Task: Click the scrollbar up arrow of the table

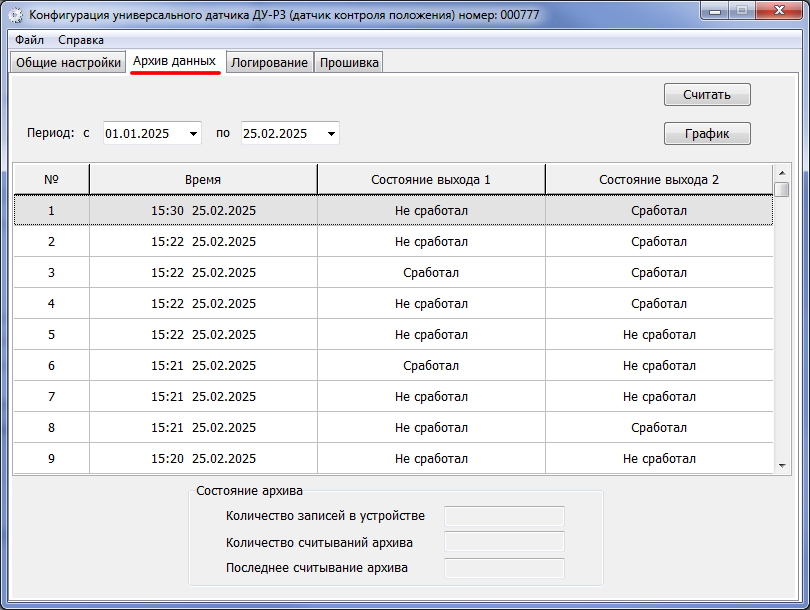Action: (x=782, y=173)
